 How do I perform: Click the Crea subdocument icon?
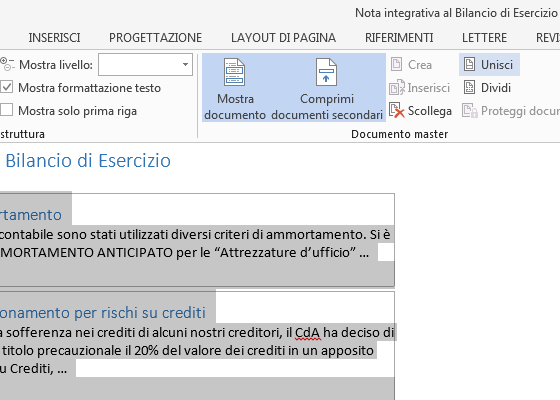point(396,65)
